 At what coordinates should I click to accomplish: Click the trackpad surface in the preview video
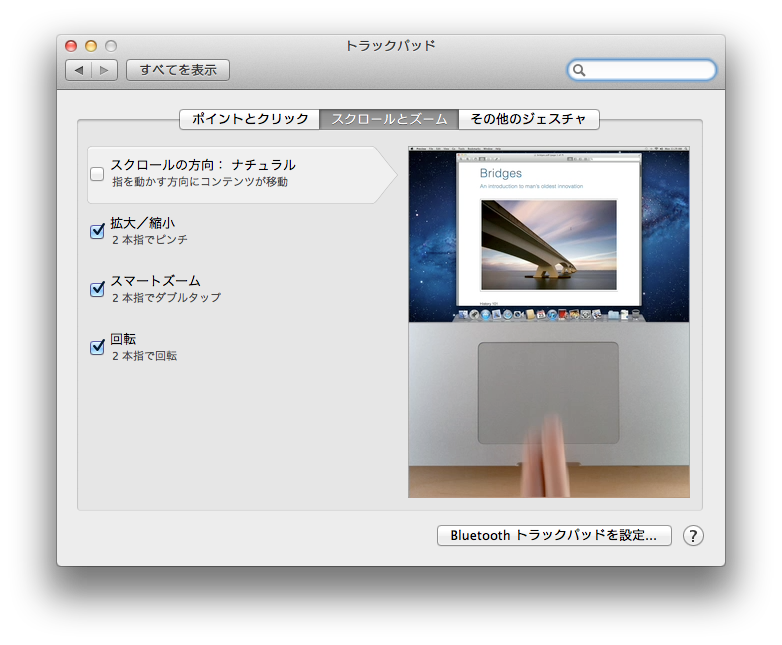[x=548, y=392]
